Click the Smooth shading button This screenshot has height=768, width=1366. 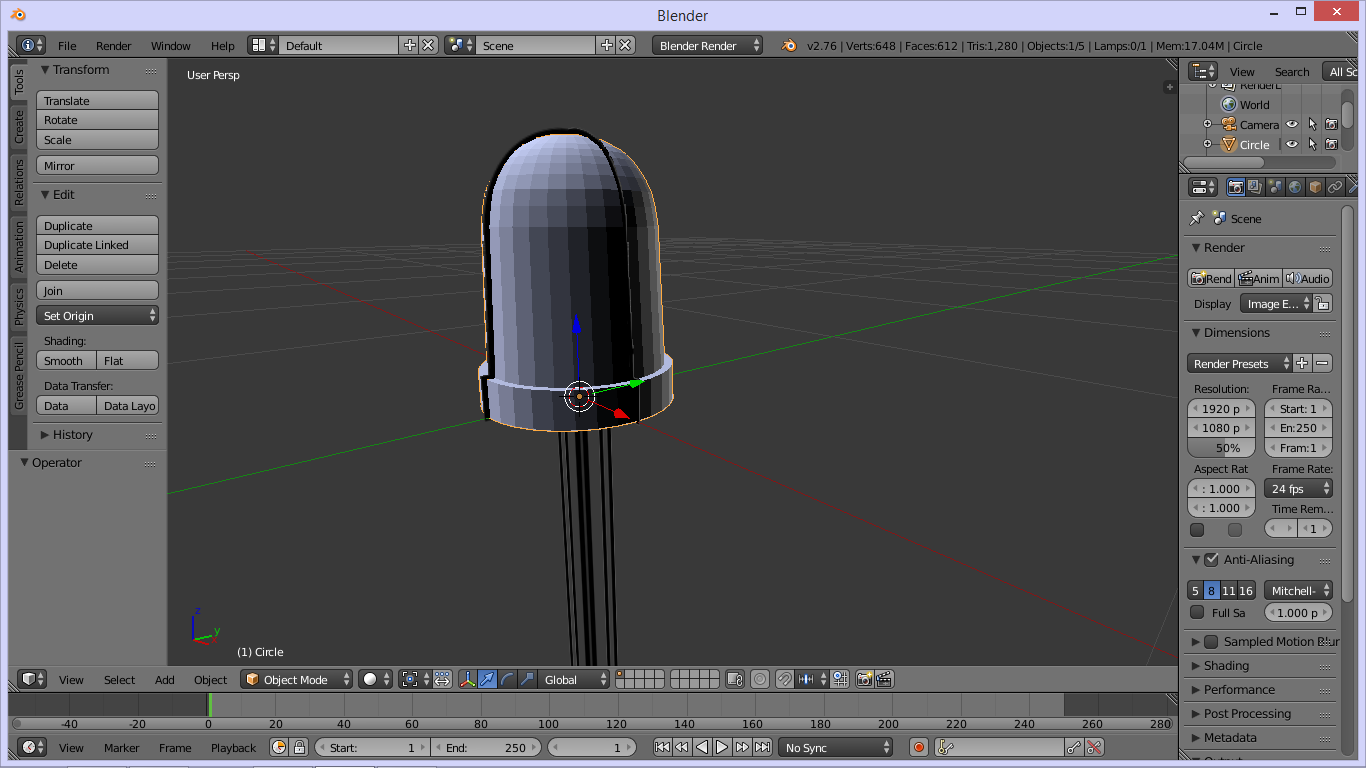click(65, 360)
